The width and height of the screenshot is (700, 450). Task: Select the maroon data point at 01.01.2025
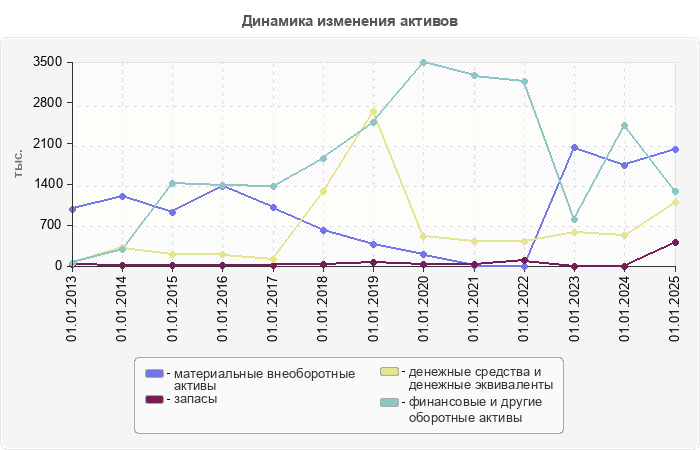675,242
